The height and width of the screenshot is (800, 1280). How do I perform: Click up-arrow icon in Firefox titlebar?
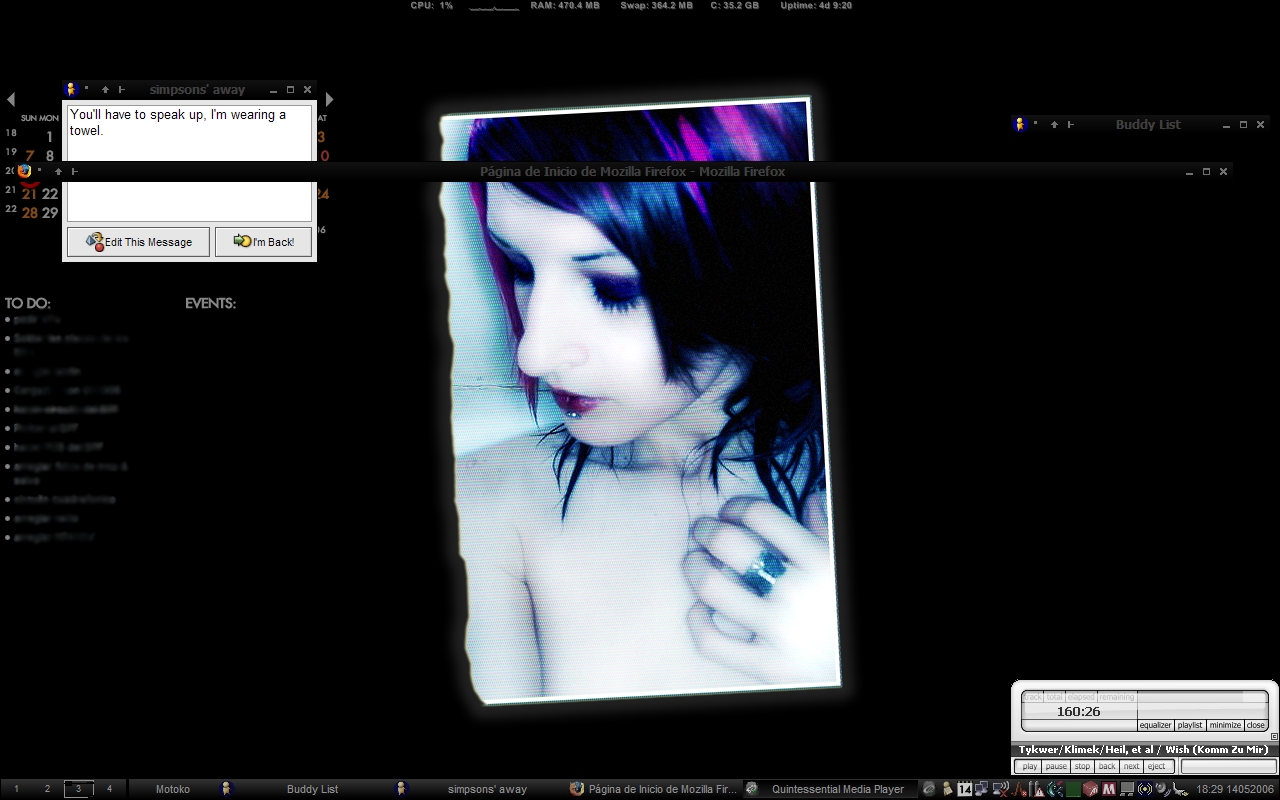(x=58, y=172)
